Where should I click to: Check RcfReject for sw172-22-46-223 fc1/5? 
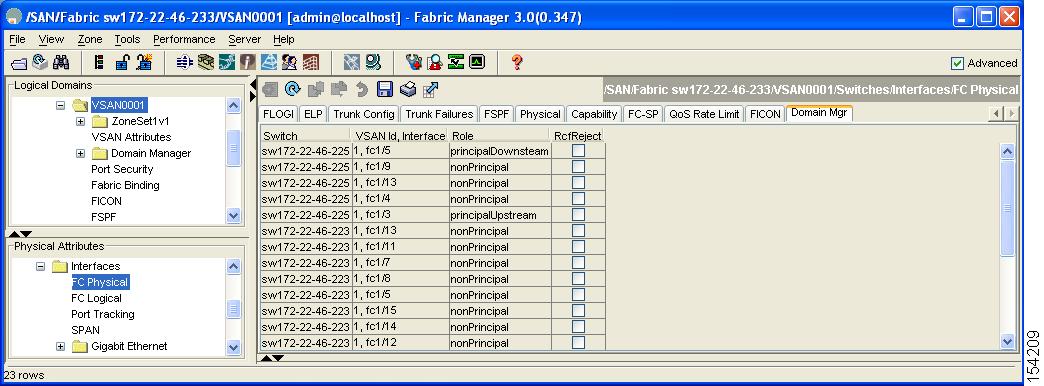click(579, 294)
